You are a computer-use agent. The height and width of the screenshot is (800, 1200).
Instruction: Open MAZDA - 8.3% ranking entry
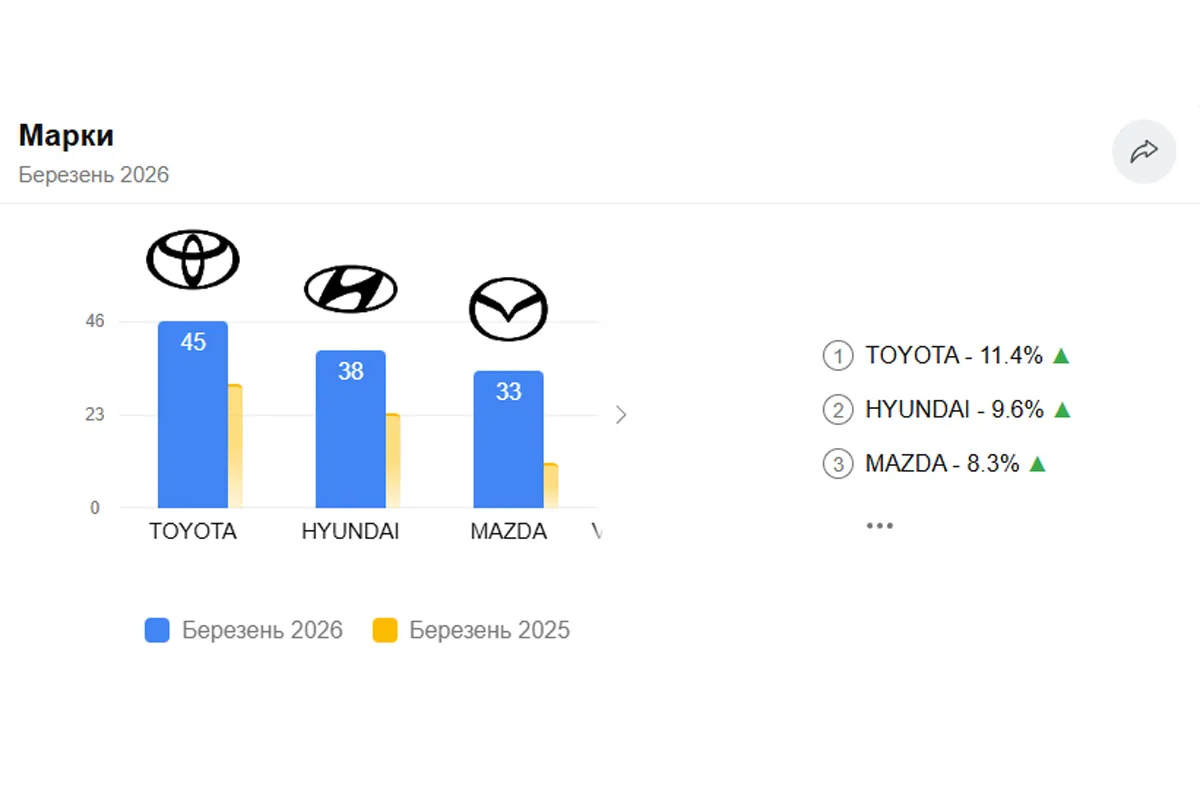941,463
